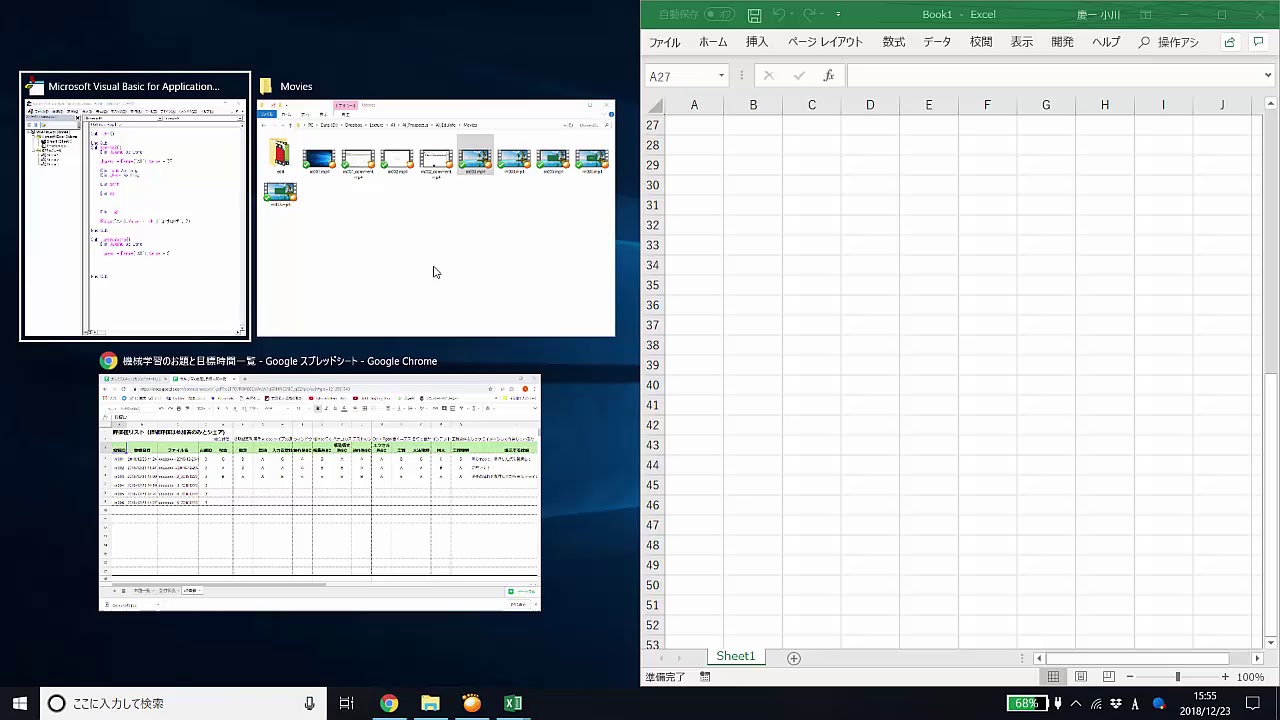
Task: Expand the Name Box dropdown arrow
Action: 721,76
